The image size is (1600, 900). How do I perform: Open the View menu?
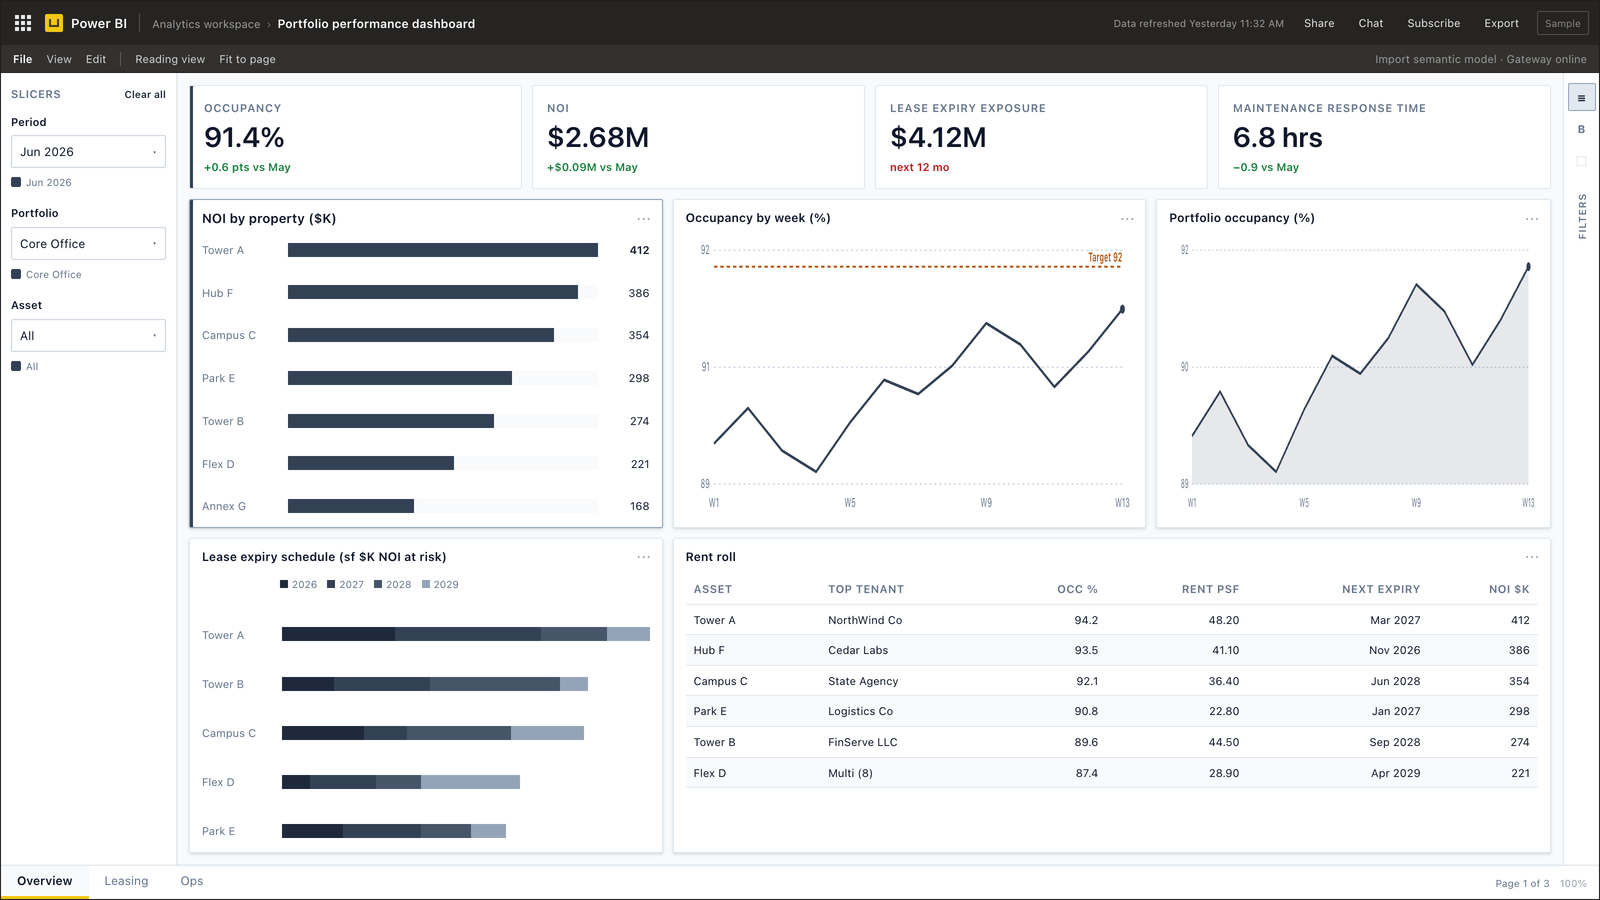pyautogui.click(x=59, y=59)
